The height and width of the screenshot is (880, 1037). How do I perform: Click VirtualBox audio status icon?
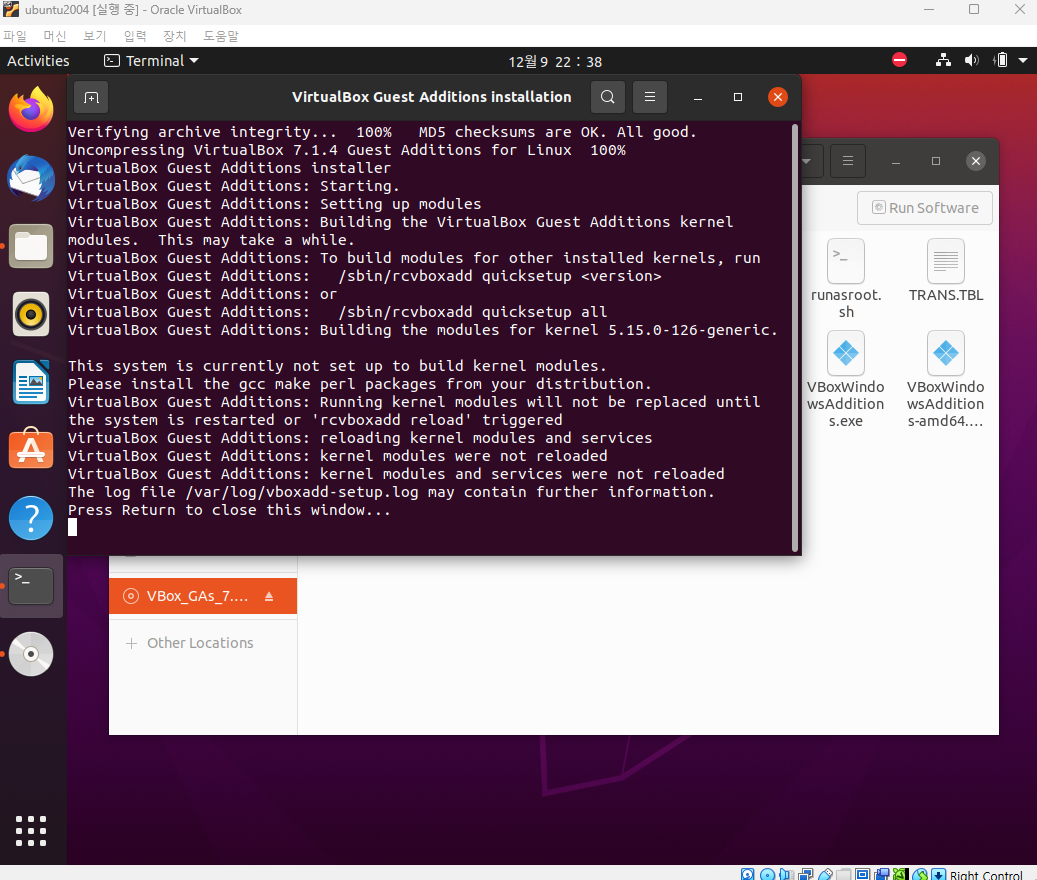(786, 874)
